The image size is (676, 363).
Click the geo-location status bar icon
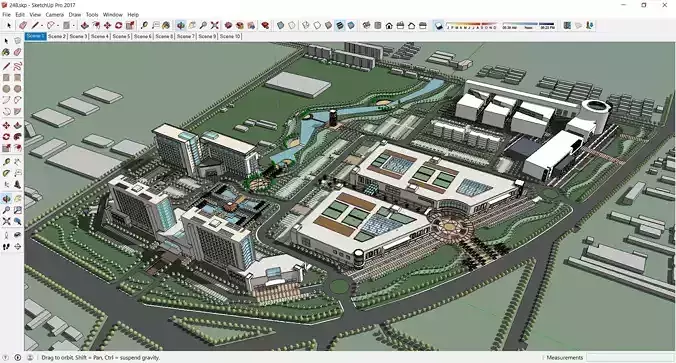(6, 357)
